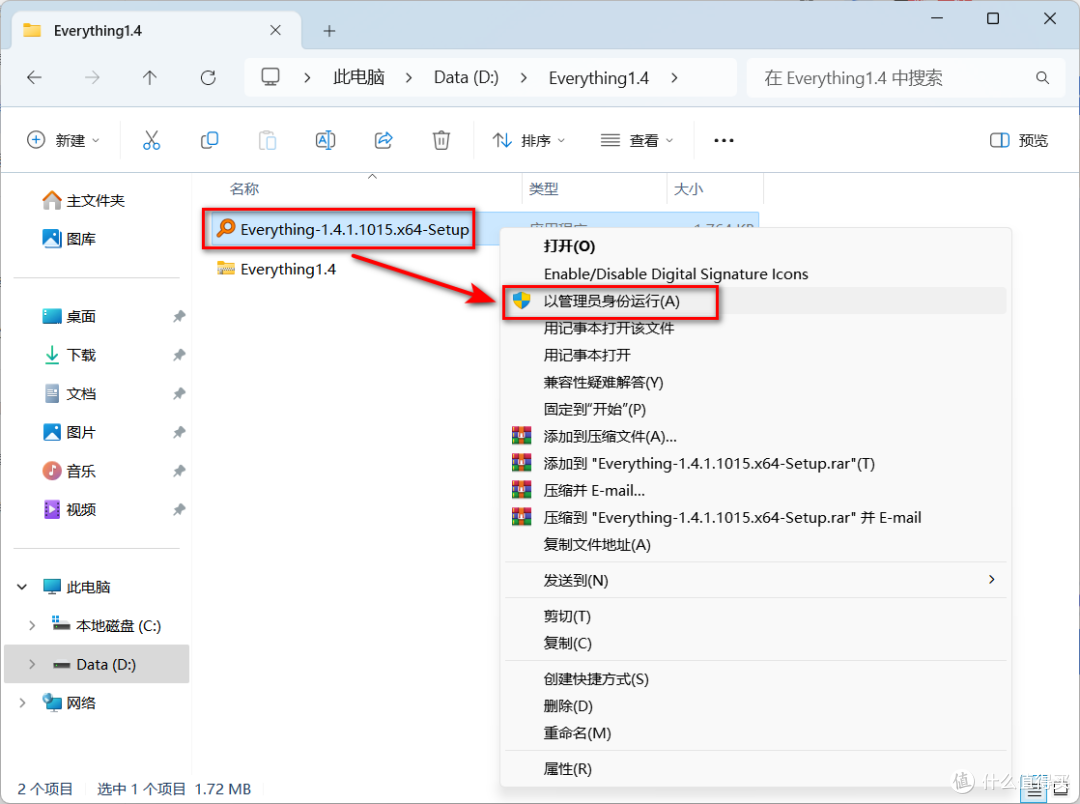The height and width of the screenshot is (804, 1080).
Task: Go forward with the right arrow
Action: tap(92, 78)
